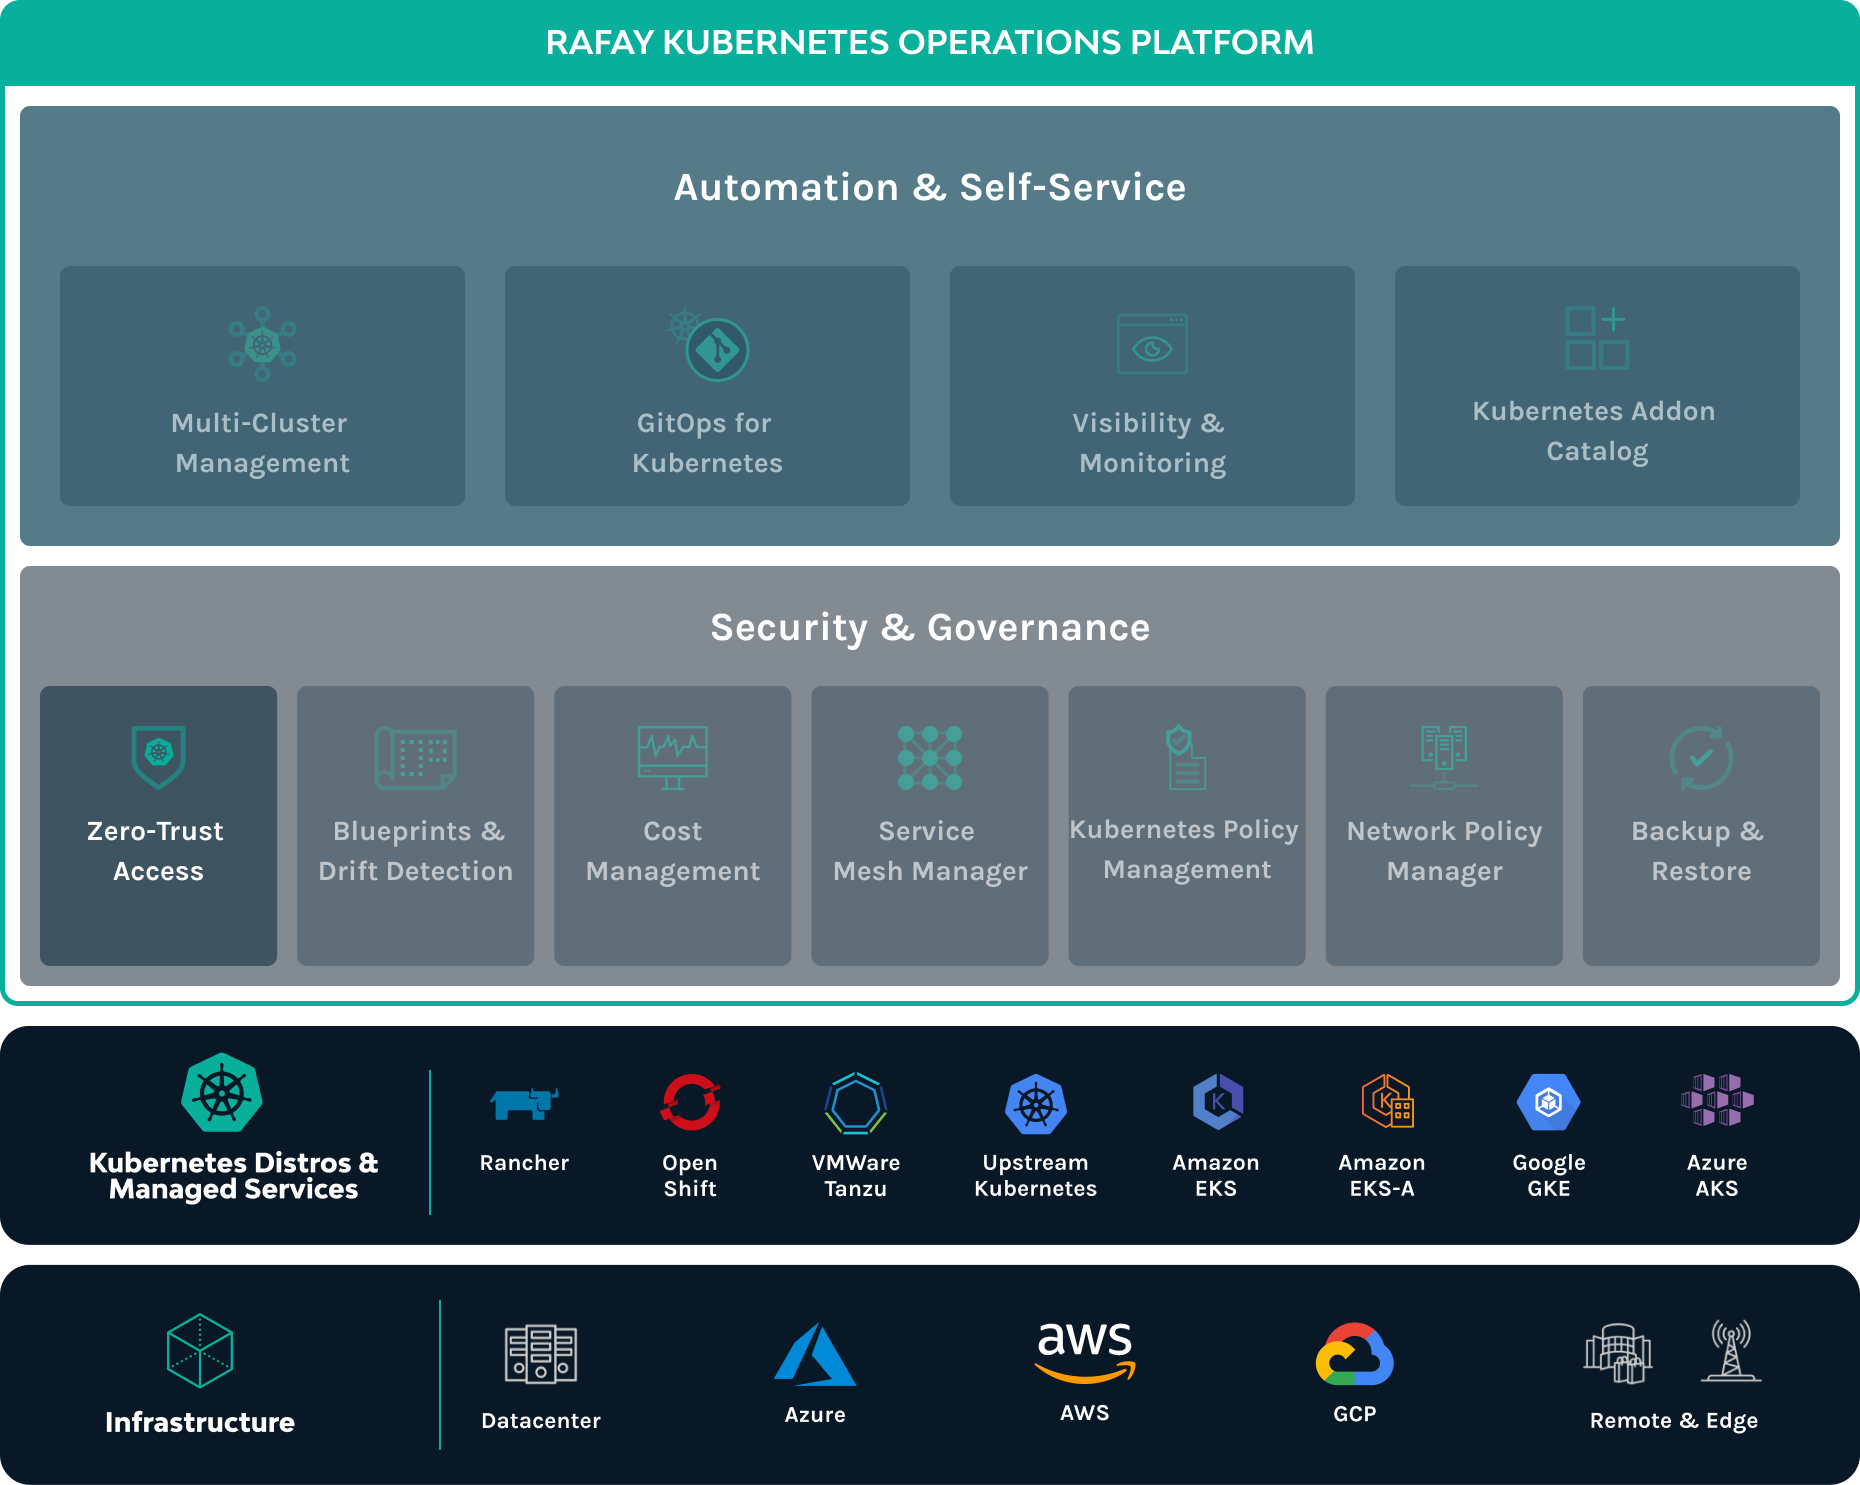Click the Cost Management monitor icon
Image resolution: width=1860 pixels, height=1485 pixels.
673,757
